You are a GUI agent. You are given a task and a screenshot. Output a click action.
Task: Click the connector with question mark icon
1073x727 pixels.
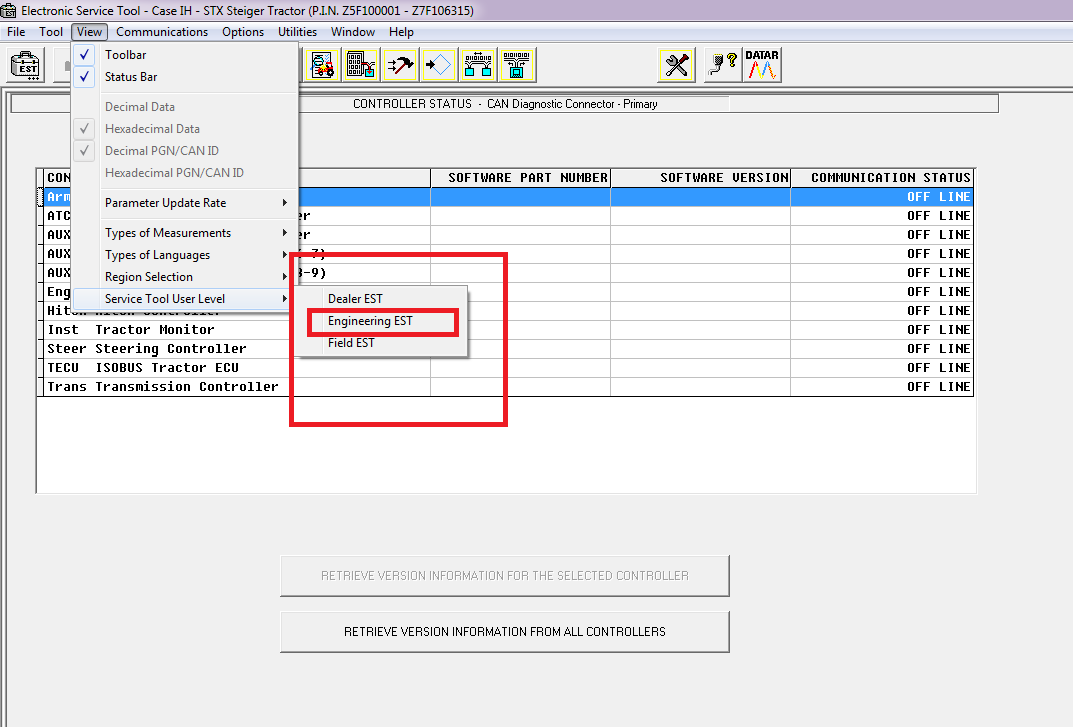tap(723, 65)
